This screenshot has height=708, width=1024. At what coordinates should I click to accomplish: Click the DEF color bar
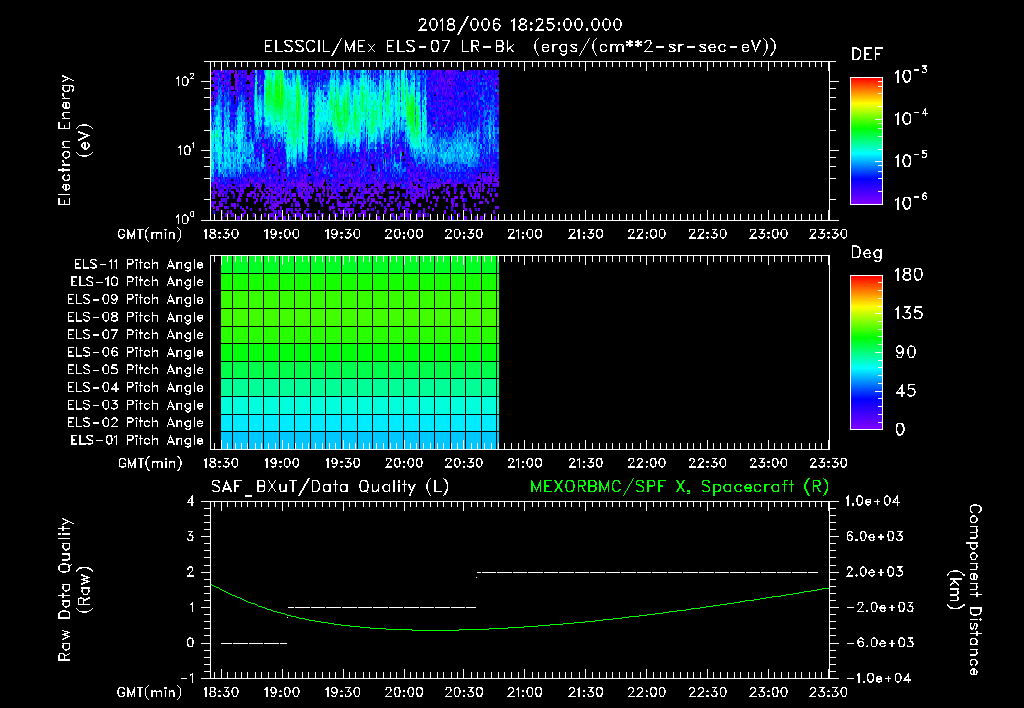(x=866, y=141)
